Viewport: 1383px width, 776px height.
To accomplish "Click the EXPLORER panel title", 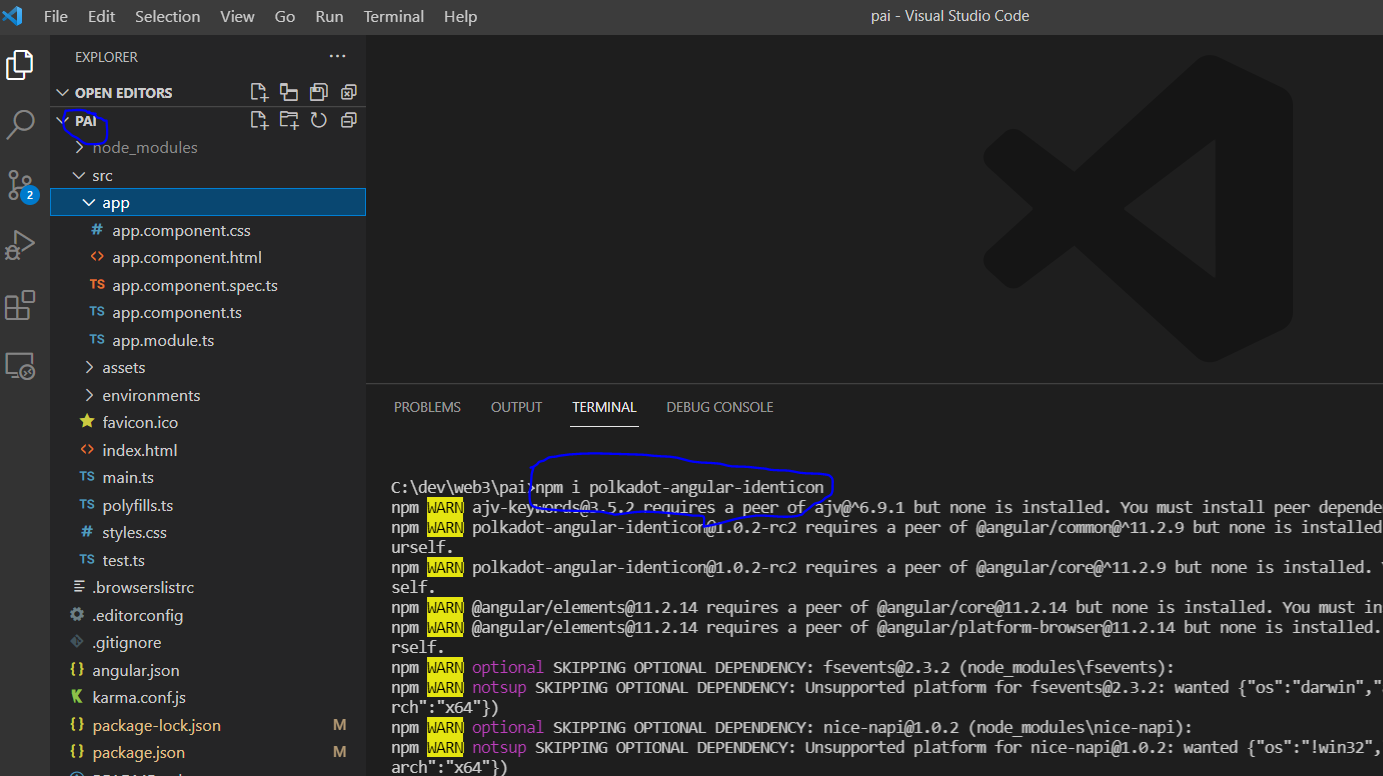I will (x=106, y=57).
